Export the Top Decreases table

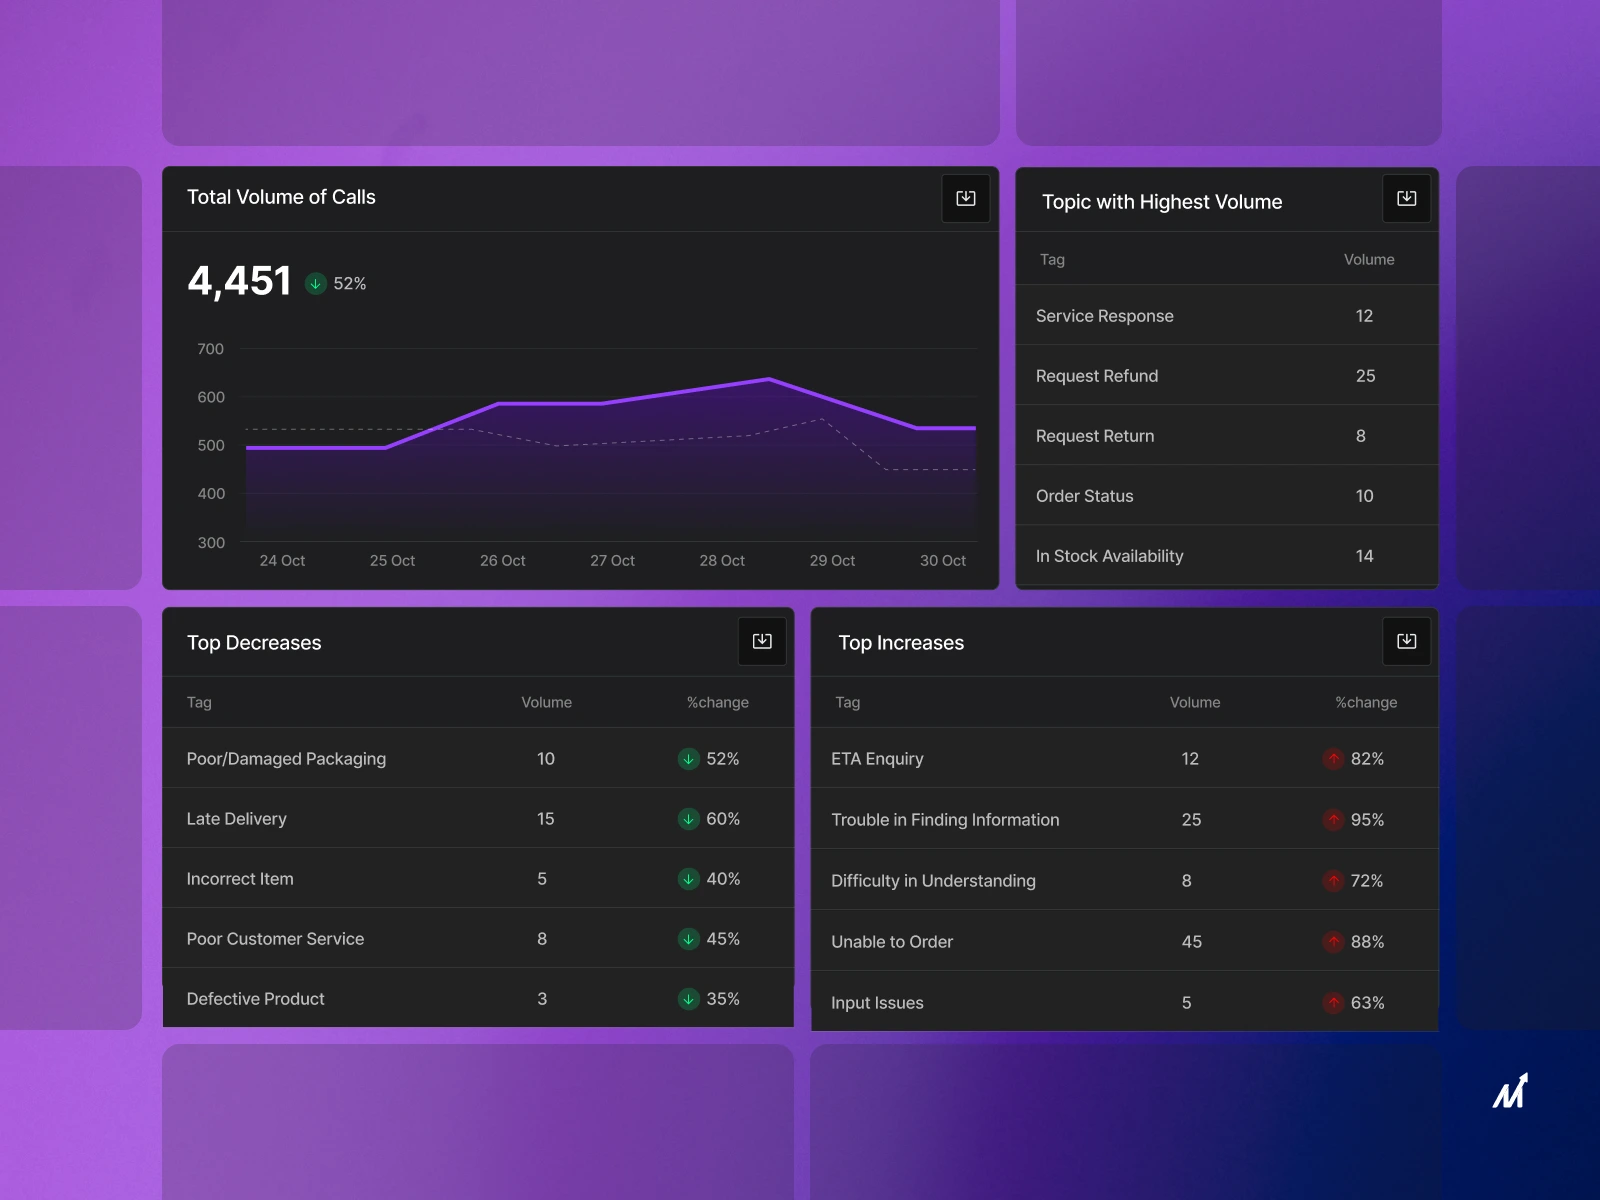[x=762, y=641]
